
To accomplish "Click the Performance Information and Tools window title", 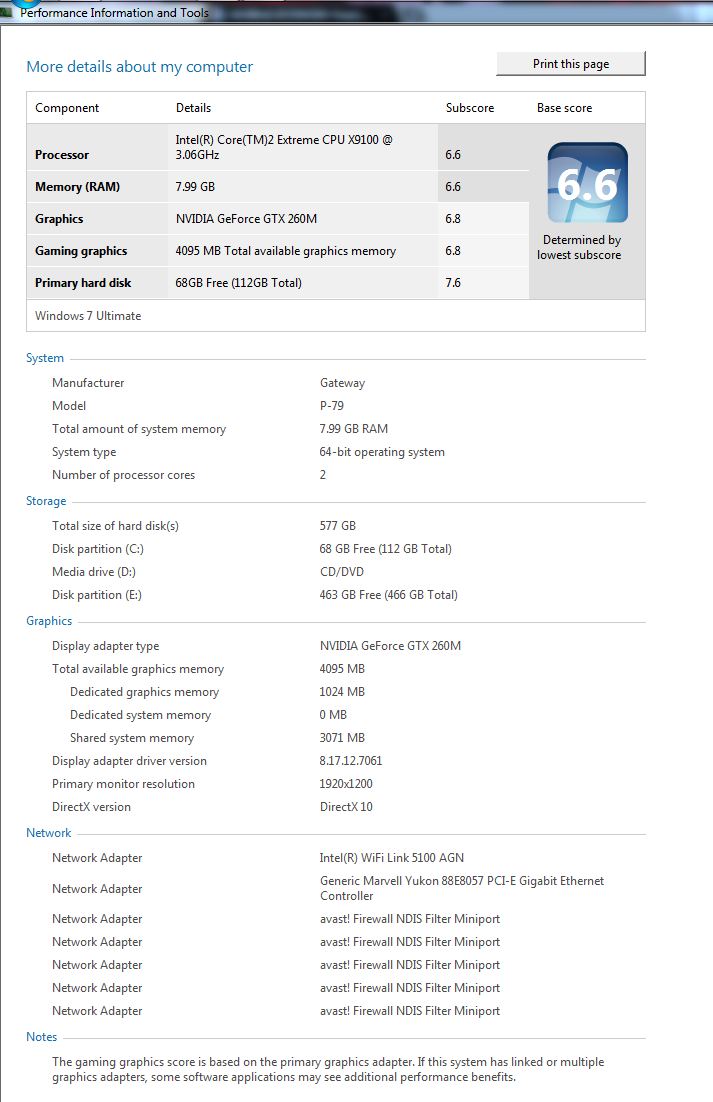I will [x=115, y=13].
